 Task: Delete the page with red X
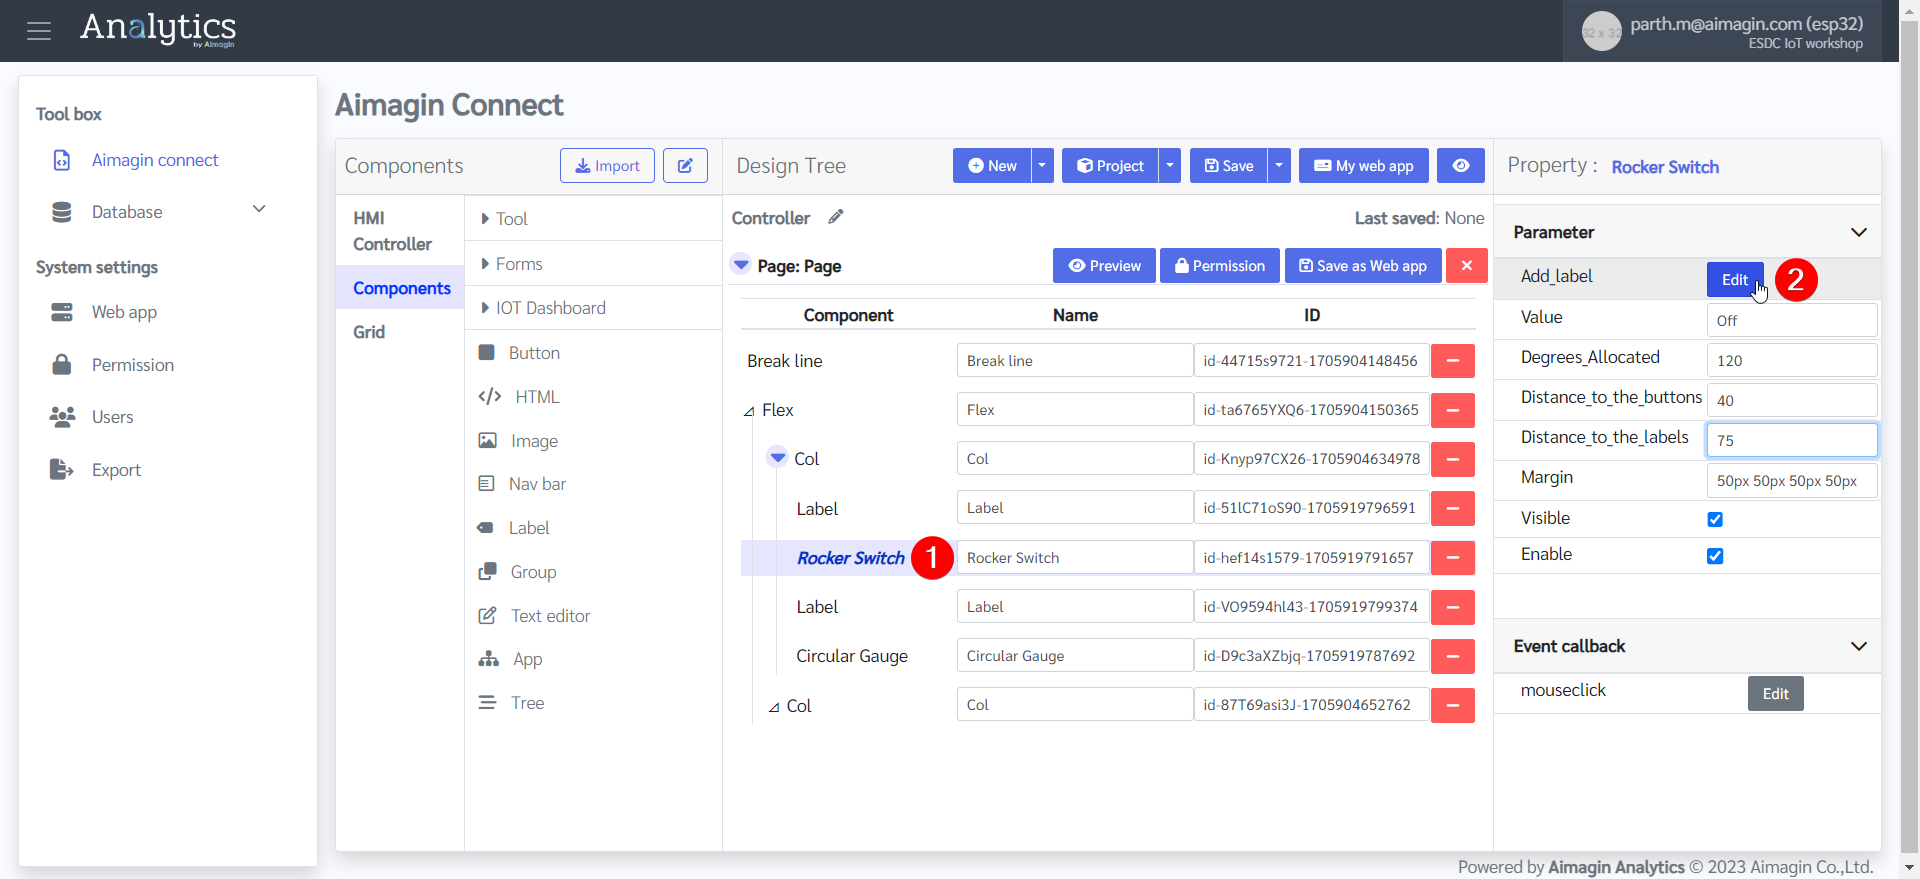[x=1466, y=266]
